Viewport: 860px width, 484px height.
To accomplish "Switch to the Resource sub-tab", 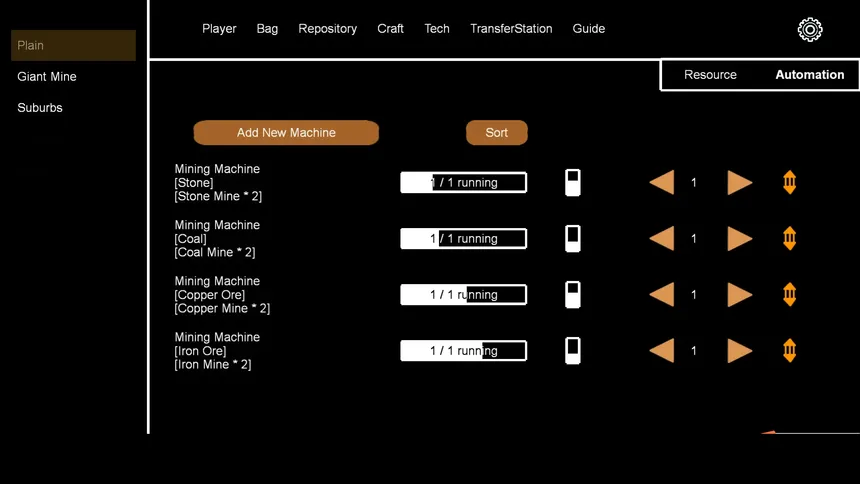I will [710, 75].
